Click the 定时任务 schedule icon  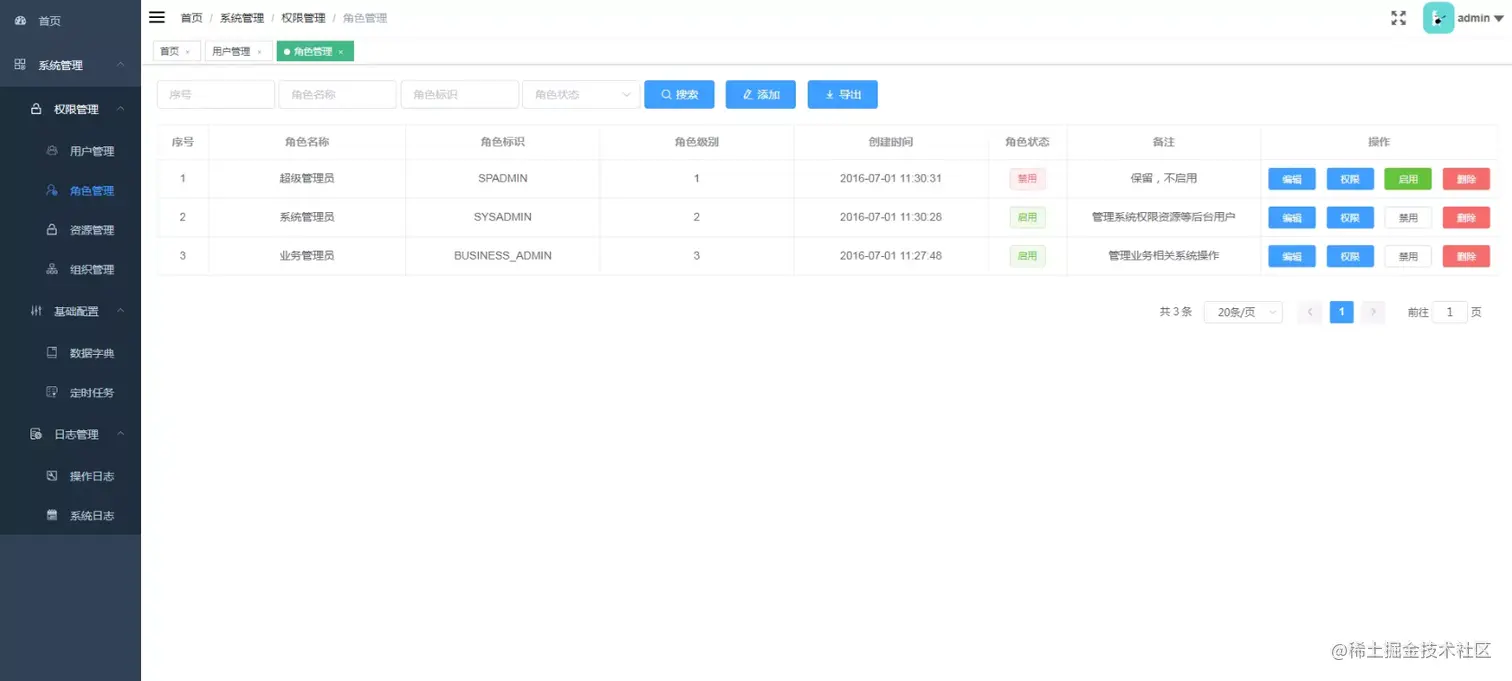pyautogui.click(x=52, y=392)
